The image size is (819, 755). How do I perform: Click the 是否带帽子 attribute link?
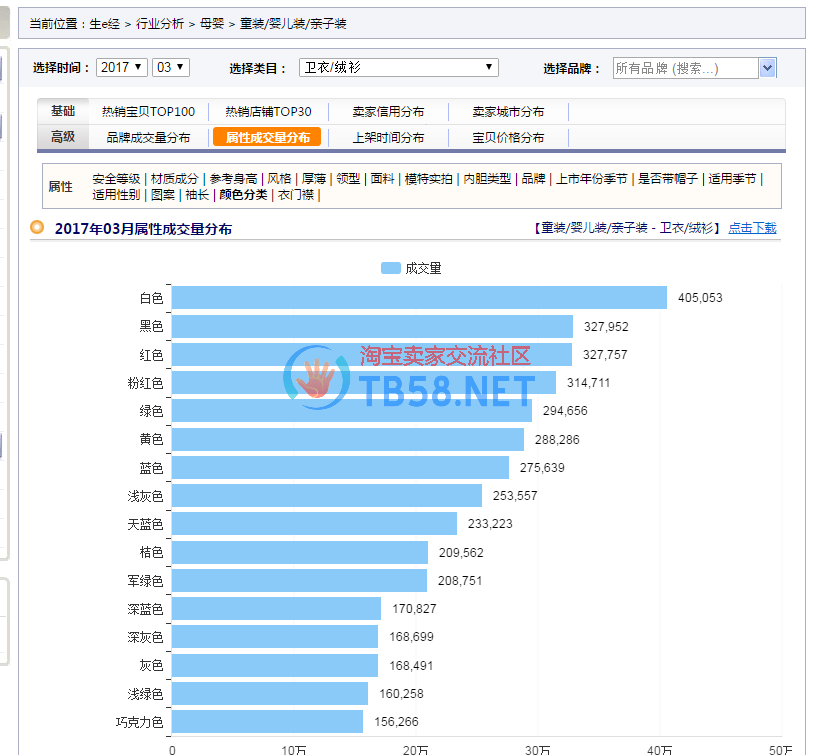668,179
